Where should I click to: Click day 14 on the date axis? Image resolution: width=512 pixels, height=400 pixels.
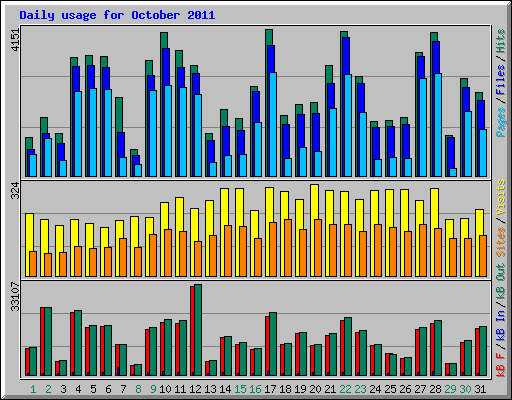(225, 389)
